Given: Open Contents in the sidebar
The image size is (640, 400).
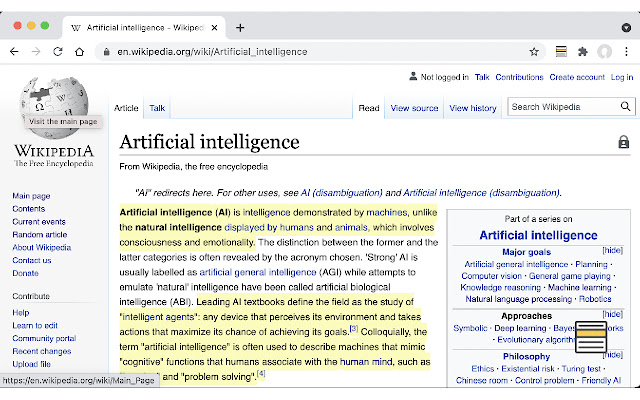Looking at the screenshot, I should point(29,209).
